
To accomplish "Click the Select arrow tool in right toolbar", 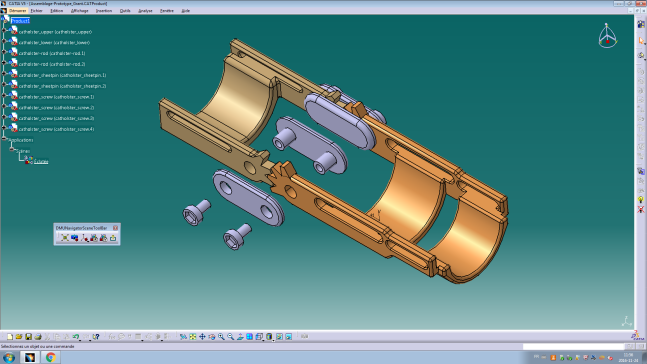I will click(x=641, y=40).
